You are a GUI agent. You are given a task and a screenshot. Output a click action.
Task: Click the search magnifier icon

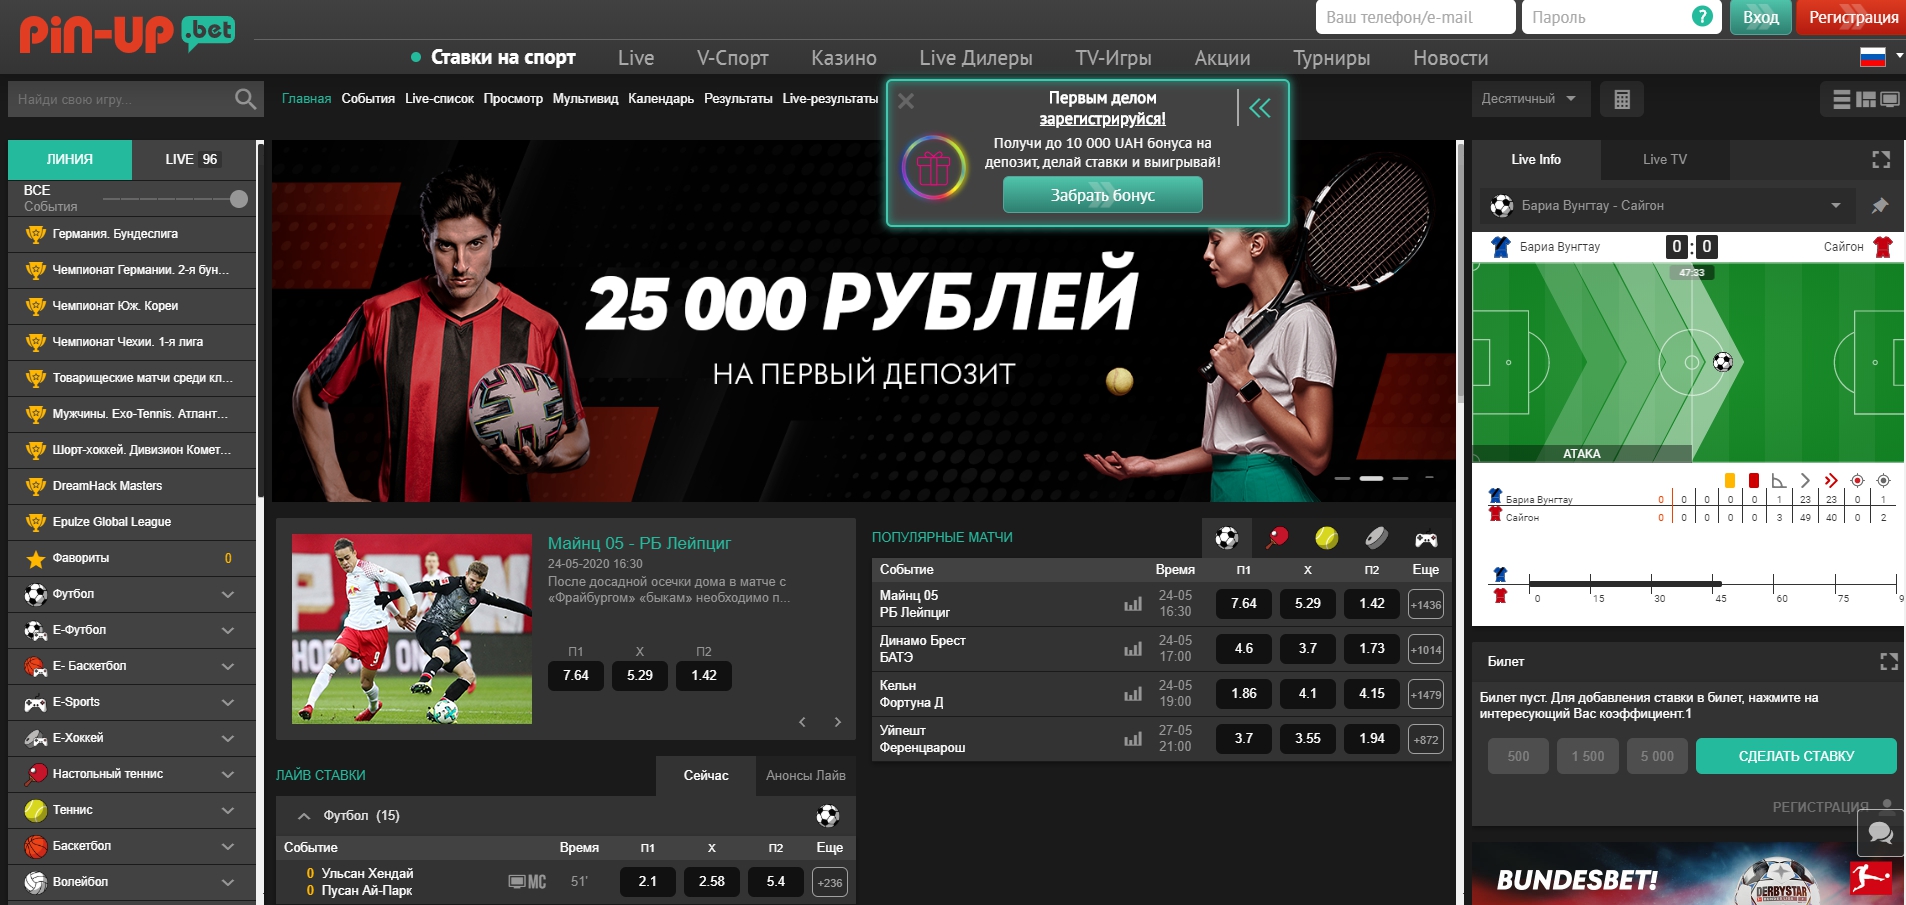point(245,99)
